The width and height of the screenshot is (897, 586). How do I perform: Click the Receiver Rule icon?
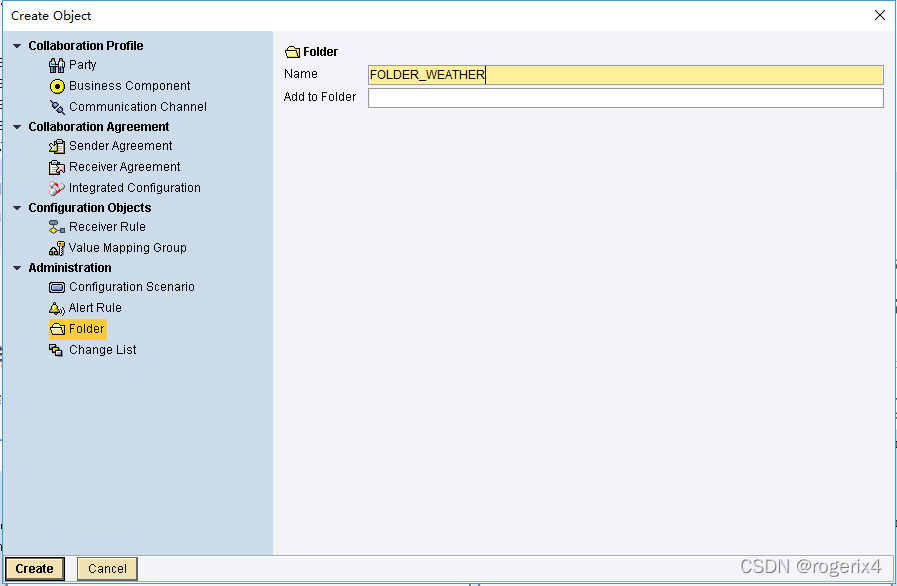click(57, 227)
